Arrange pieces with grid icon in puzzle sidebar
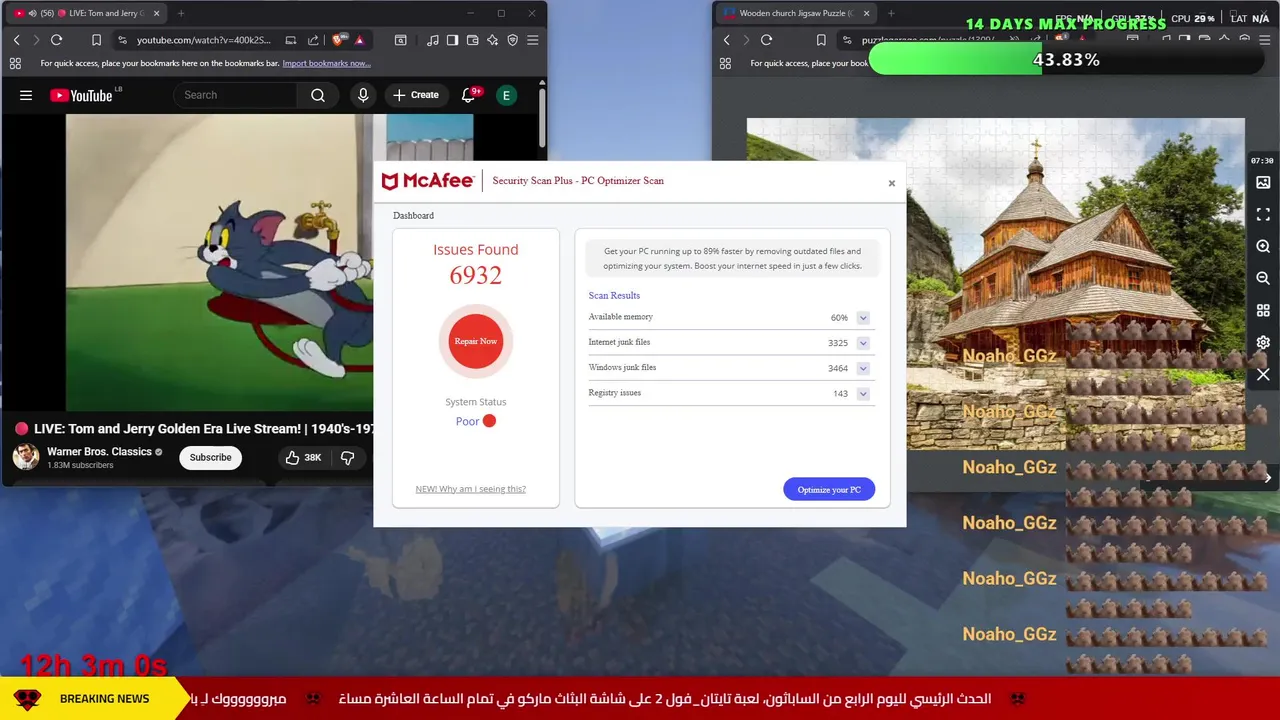This screenshot has height=720, width=1280. point(1263,311)
